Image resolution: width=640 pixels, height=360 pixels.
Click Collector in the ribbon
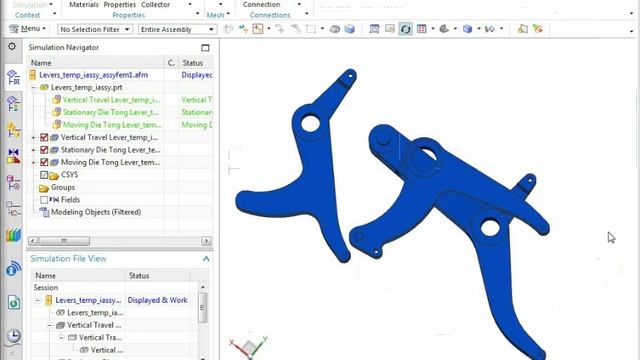point(155,4)
